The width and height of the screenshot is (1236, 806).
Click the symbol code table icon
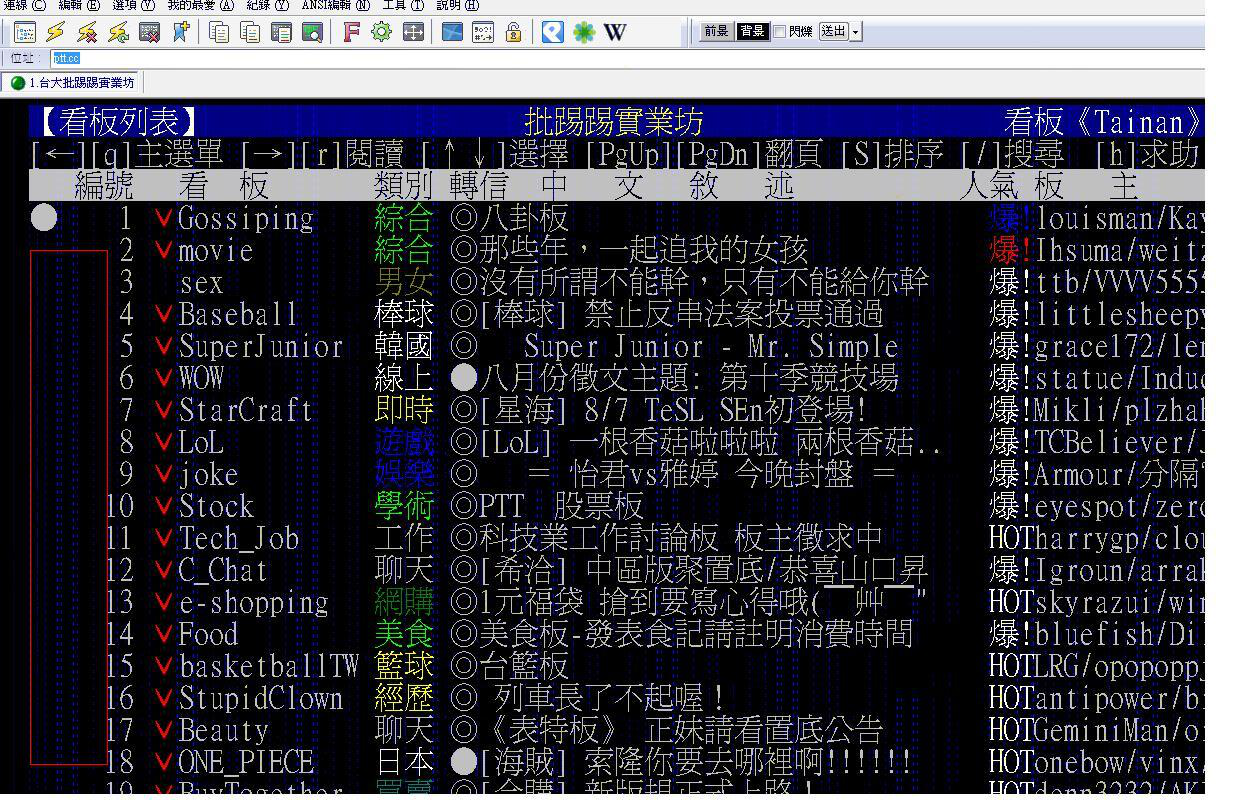[x=483, y=32]
